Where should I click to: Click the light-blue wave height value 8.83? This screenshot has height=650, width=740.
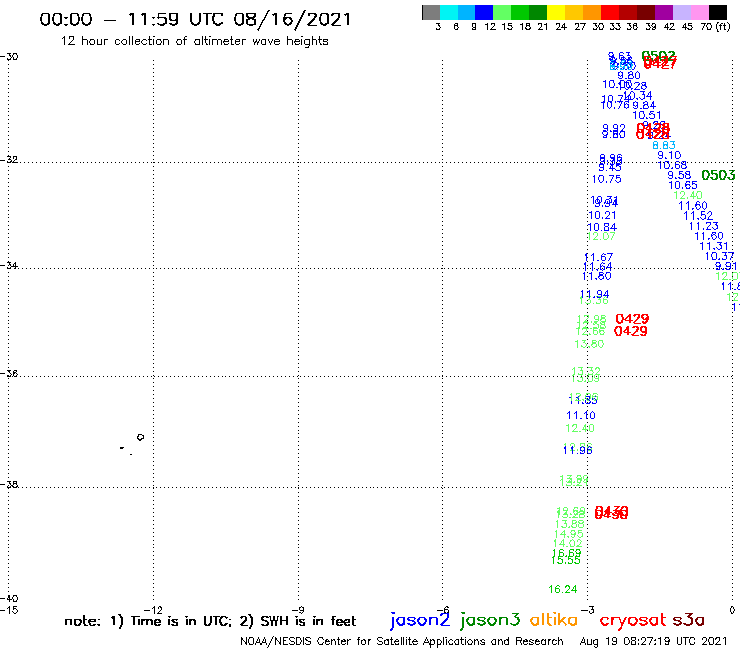(664, 145)
